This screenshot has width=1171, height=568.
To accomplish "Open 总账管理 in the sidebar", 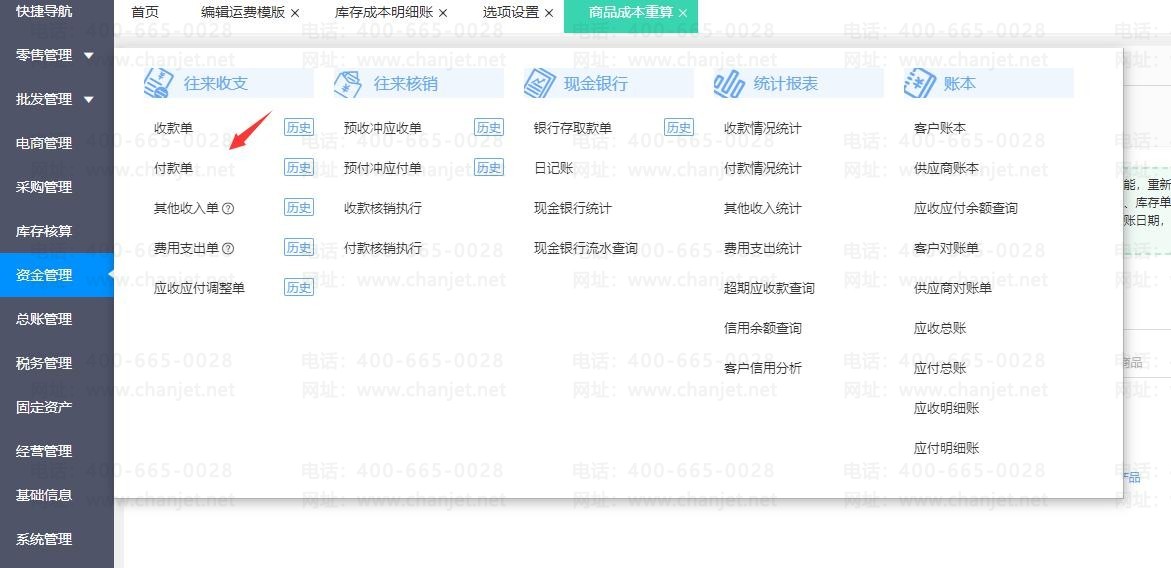I will 44,319.
